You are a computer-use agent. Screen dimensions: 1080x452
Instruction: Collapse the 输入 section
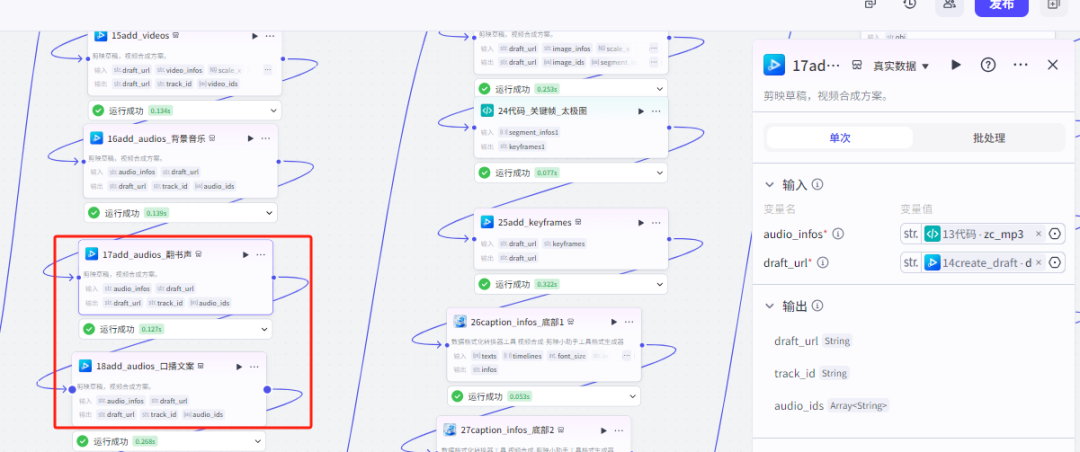[769, 185]
